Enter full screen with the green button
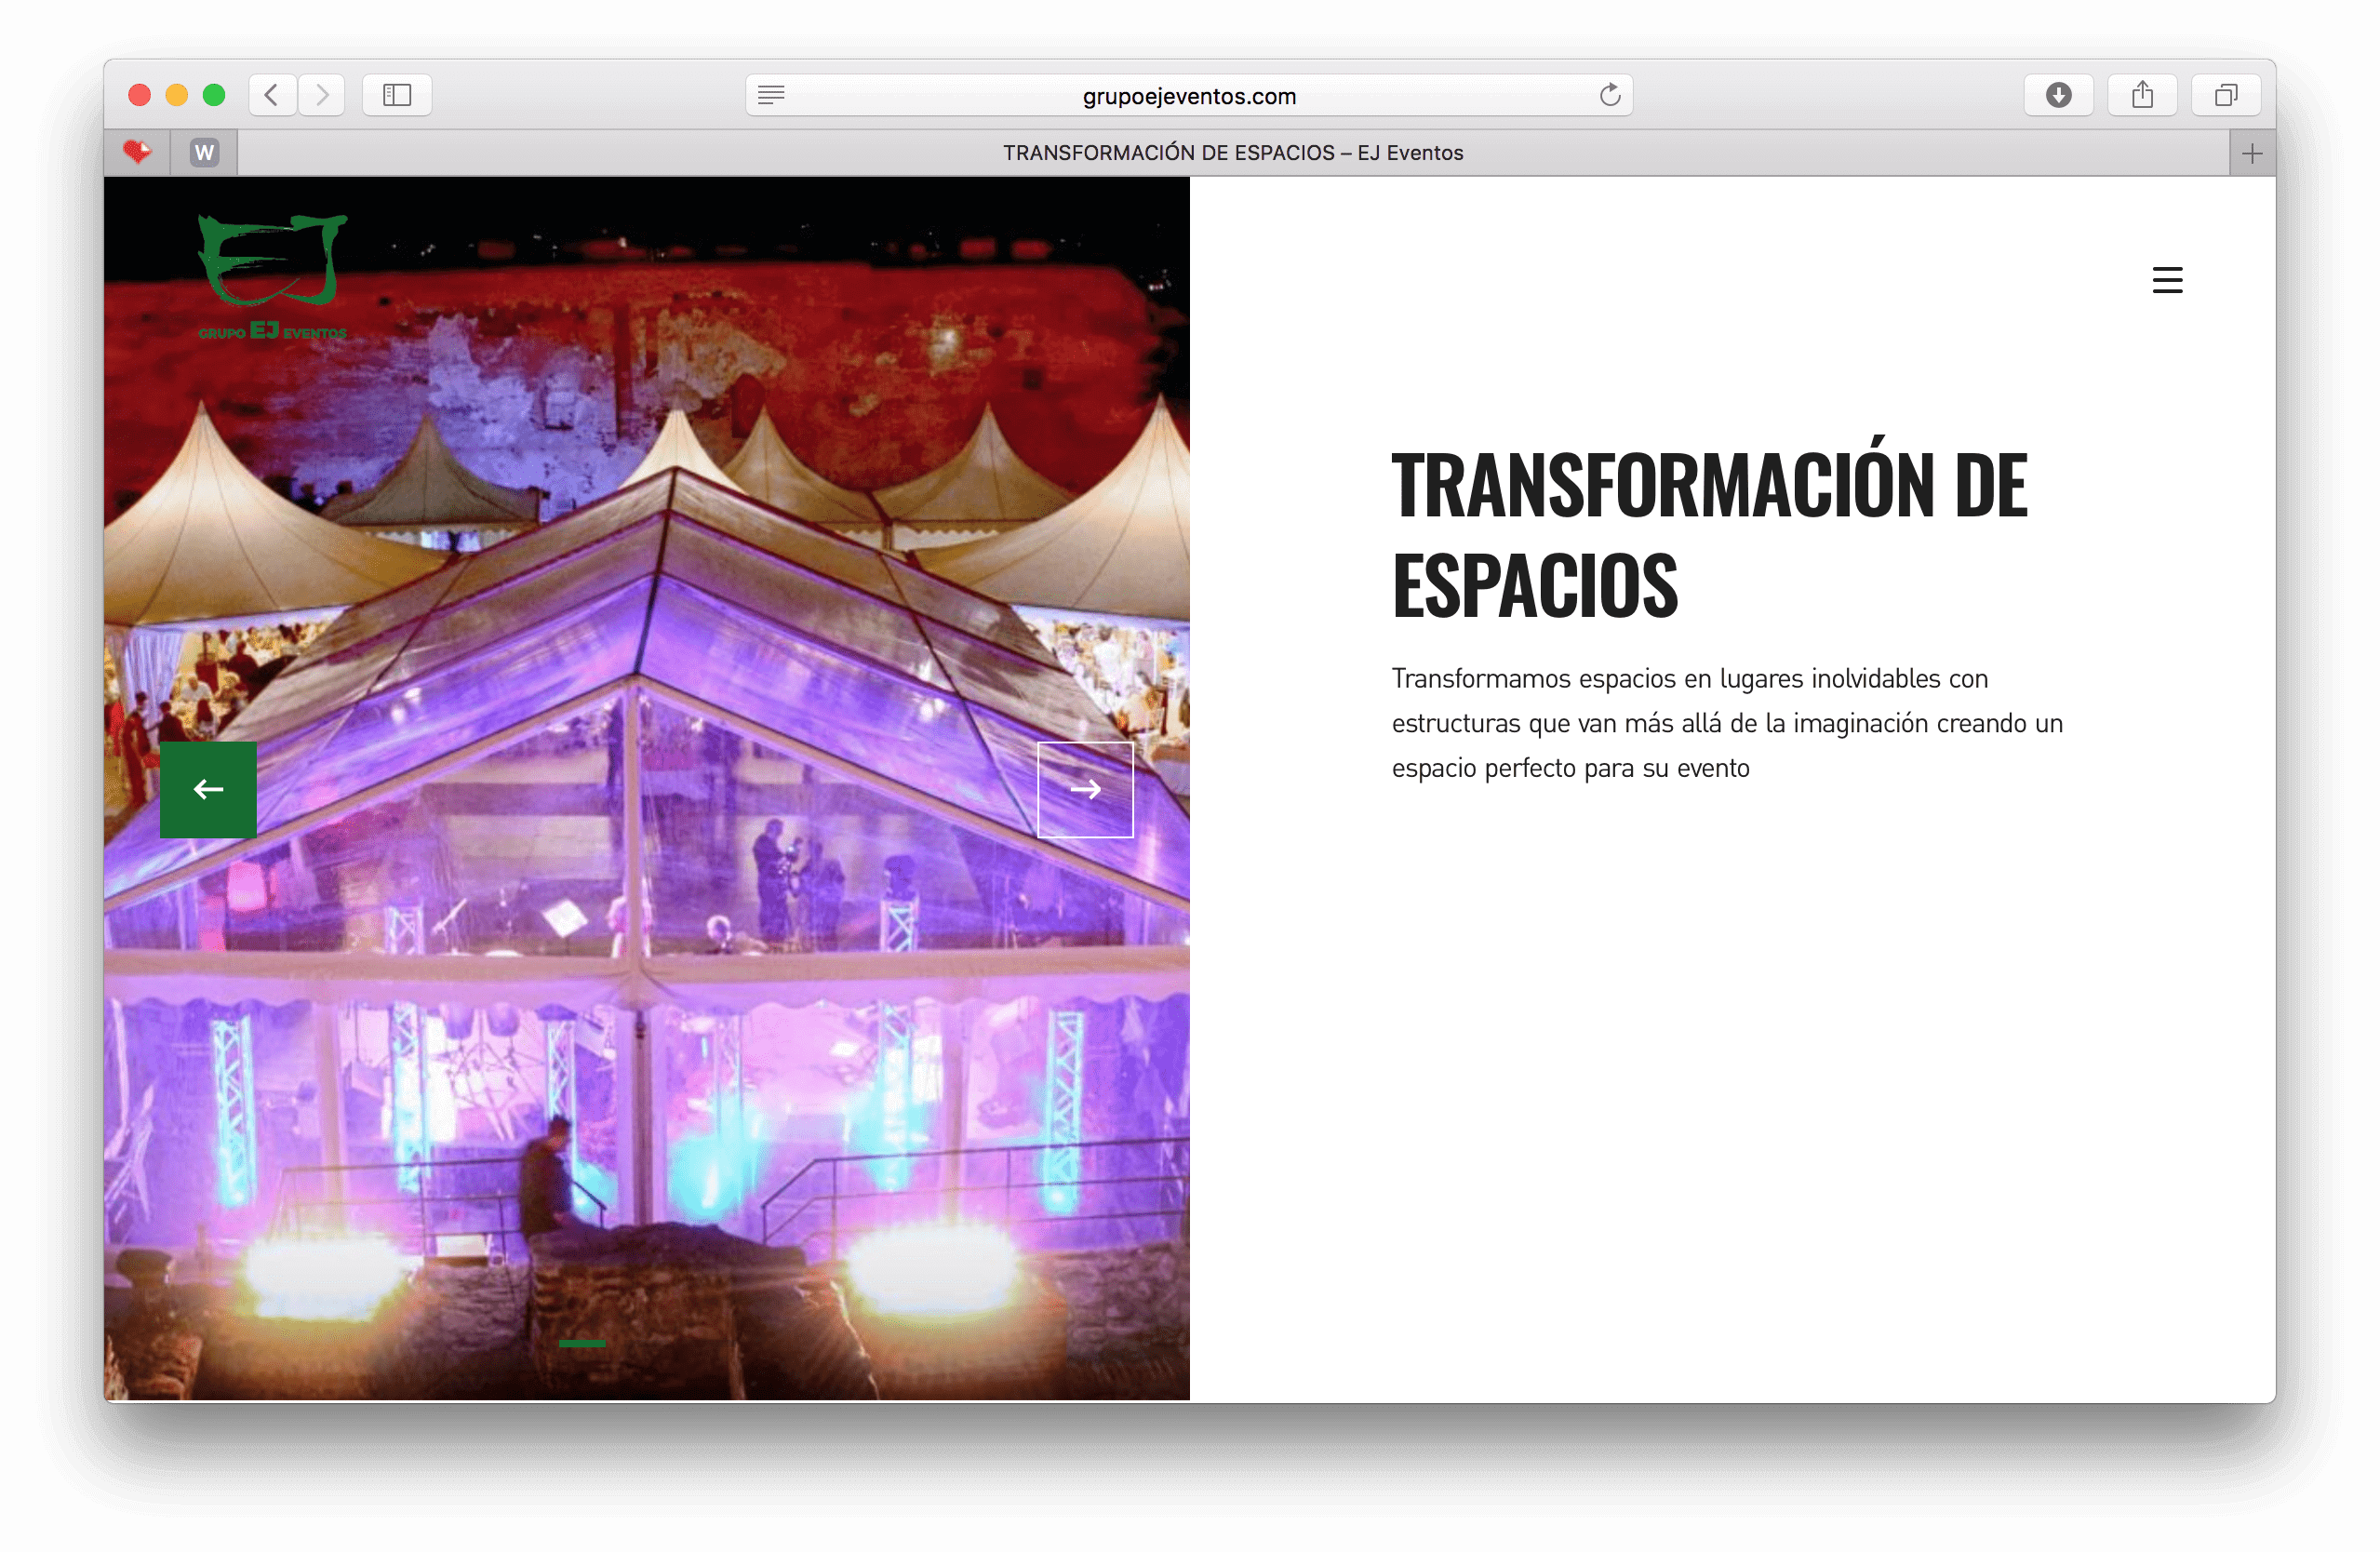The image size is (2380, 1552). [214, 95]
